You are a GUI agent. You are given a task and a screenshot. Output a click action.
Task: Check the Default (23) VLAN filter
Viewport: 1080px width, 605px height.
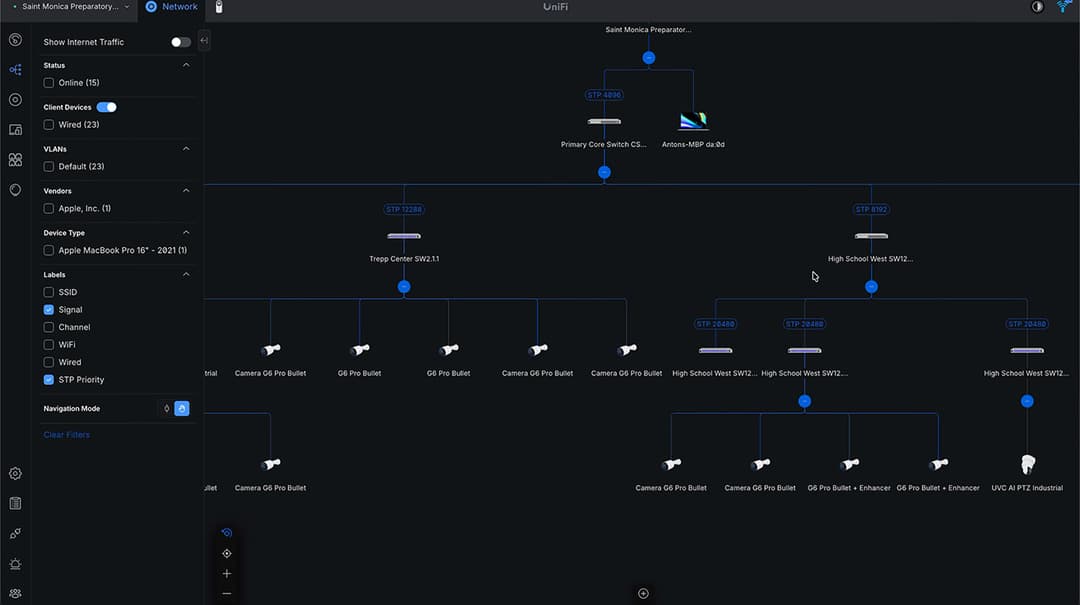pyautogui.click(x=49, y=166)
